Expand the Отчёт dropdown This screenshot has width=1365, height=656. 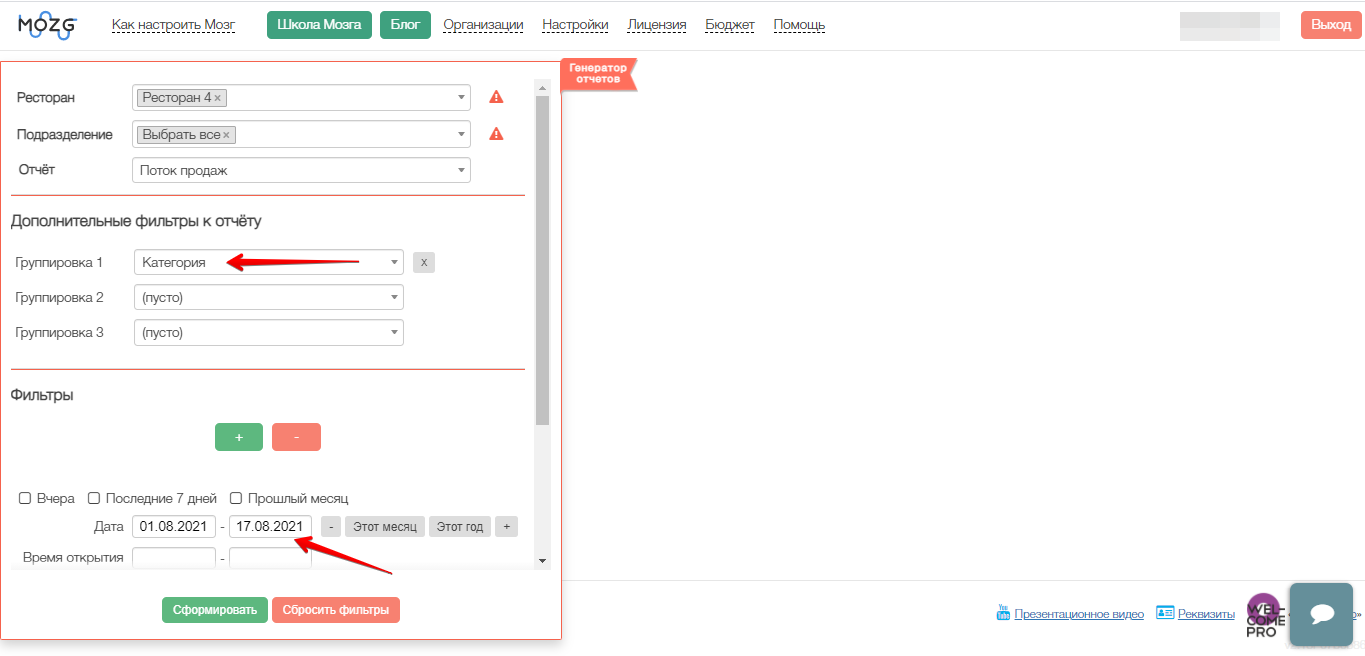(x=301, y=171)
